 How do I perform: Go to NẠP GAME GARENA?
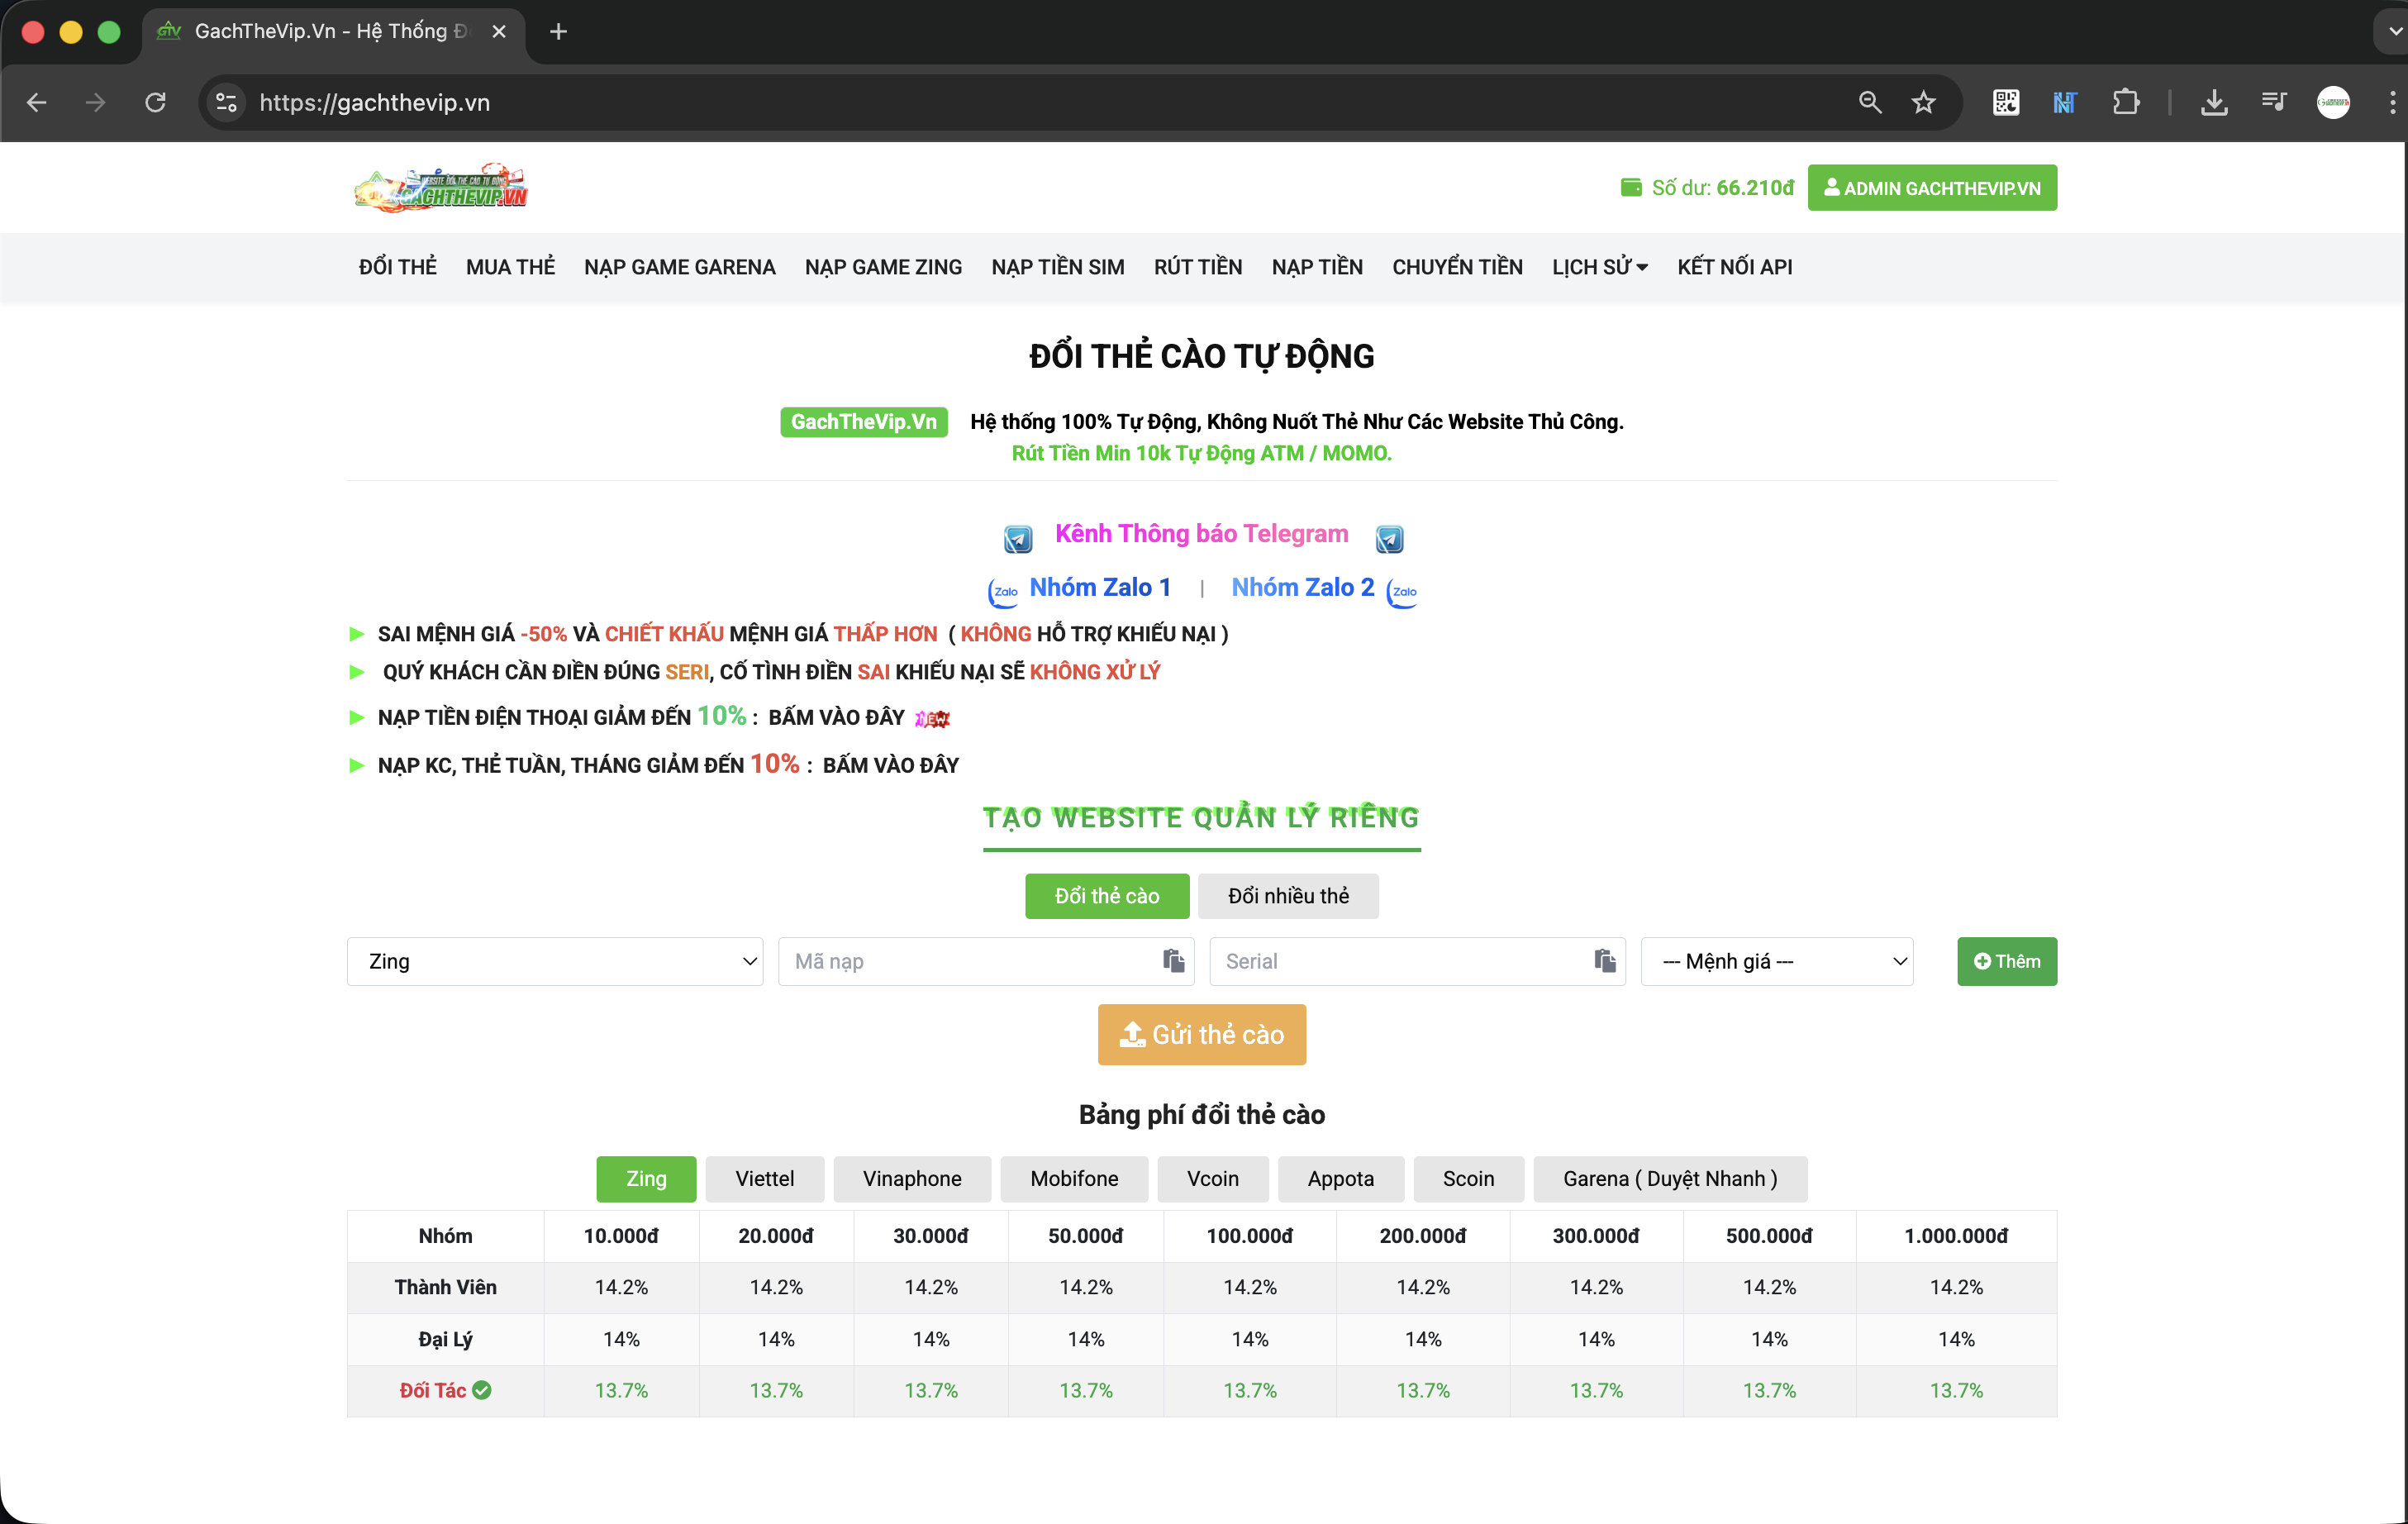680,267
